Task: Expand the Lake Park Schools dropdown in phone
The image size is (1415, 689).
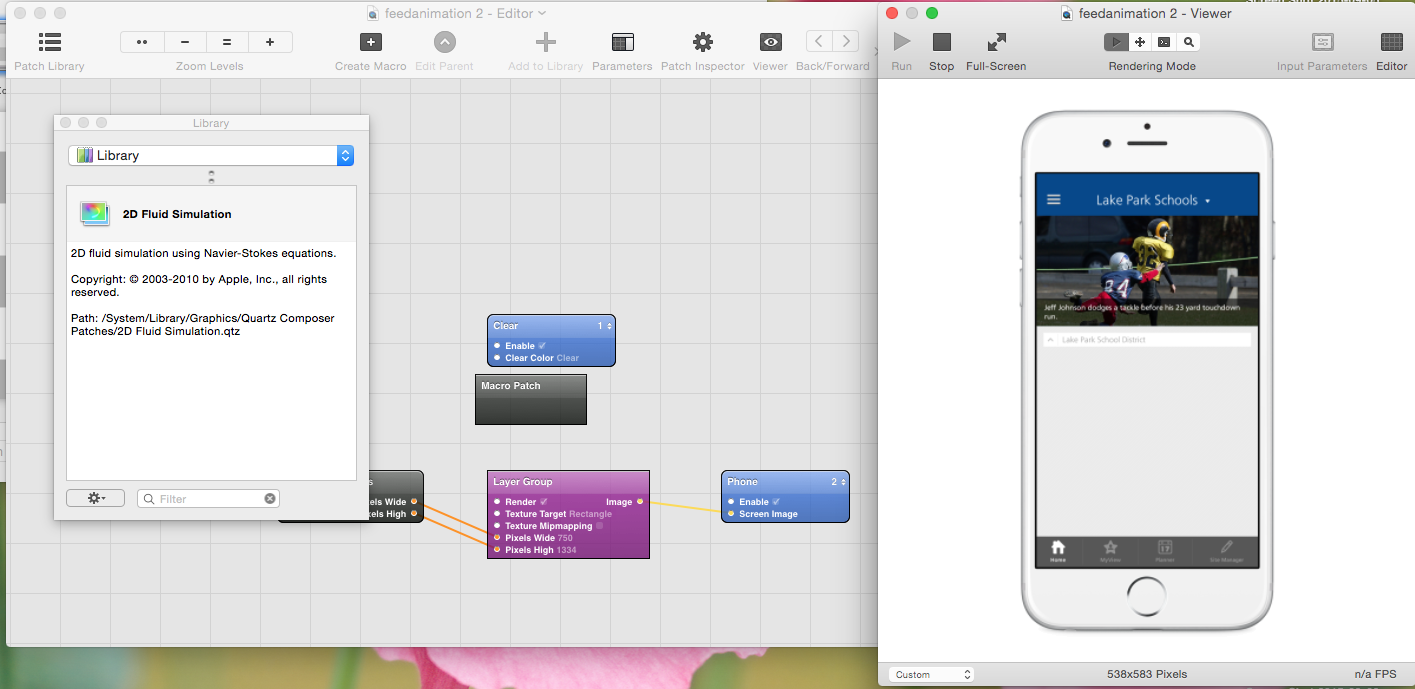Action: [1207, 201]
